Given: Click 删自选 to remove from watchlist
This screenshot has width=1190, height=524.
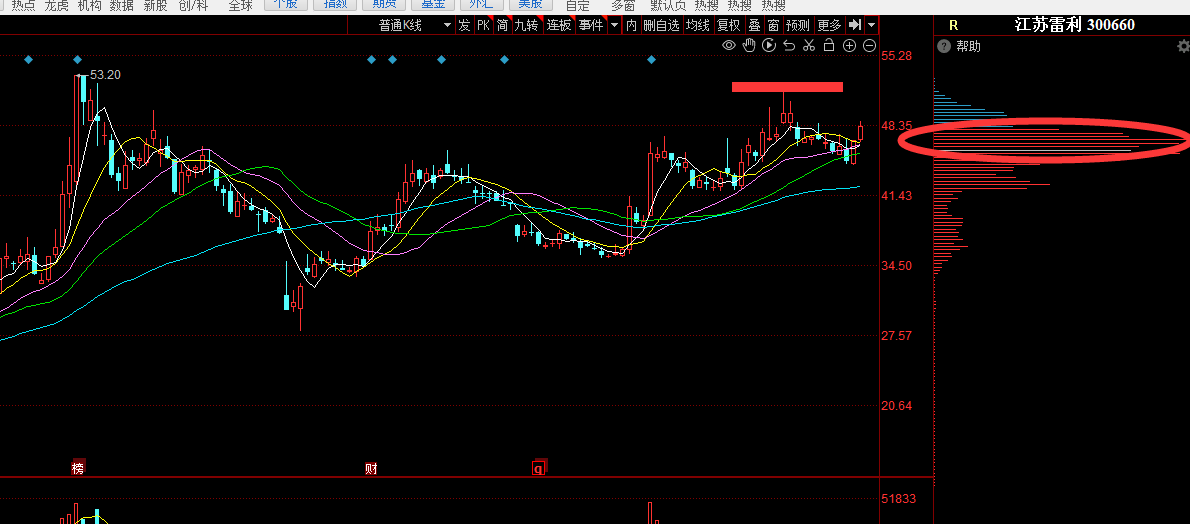Looking at the screenshot, I should [x=661, y=25].
